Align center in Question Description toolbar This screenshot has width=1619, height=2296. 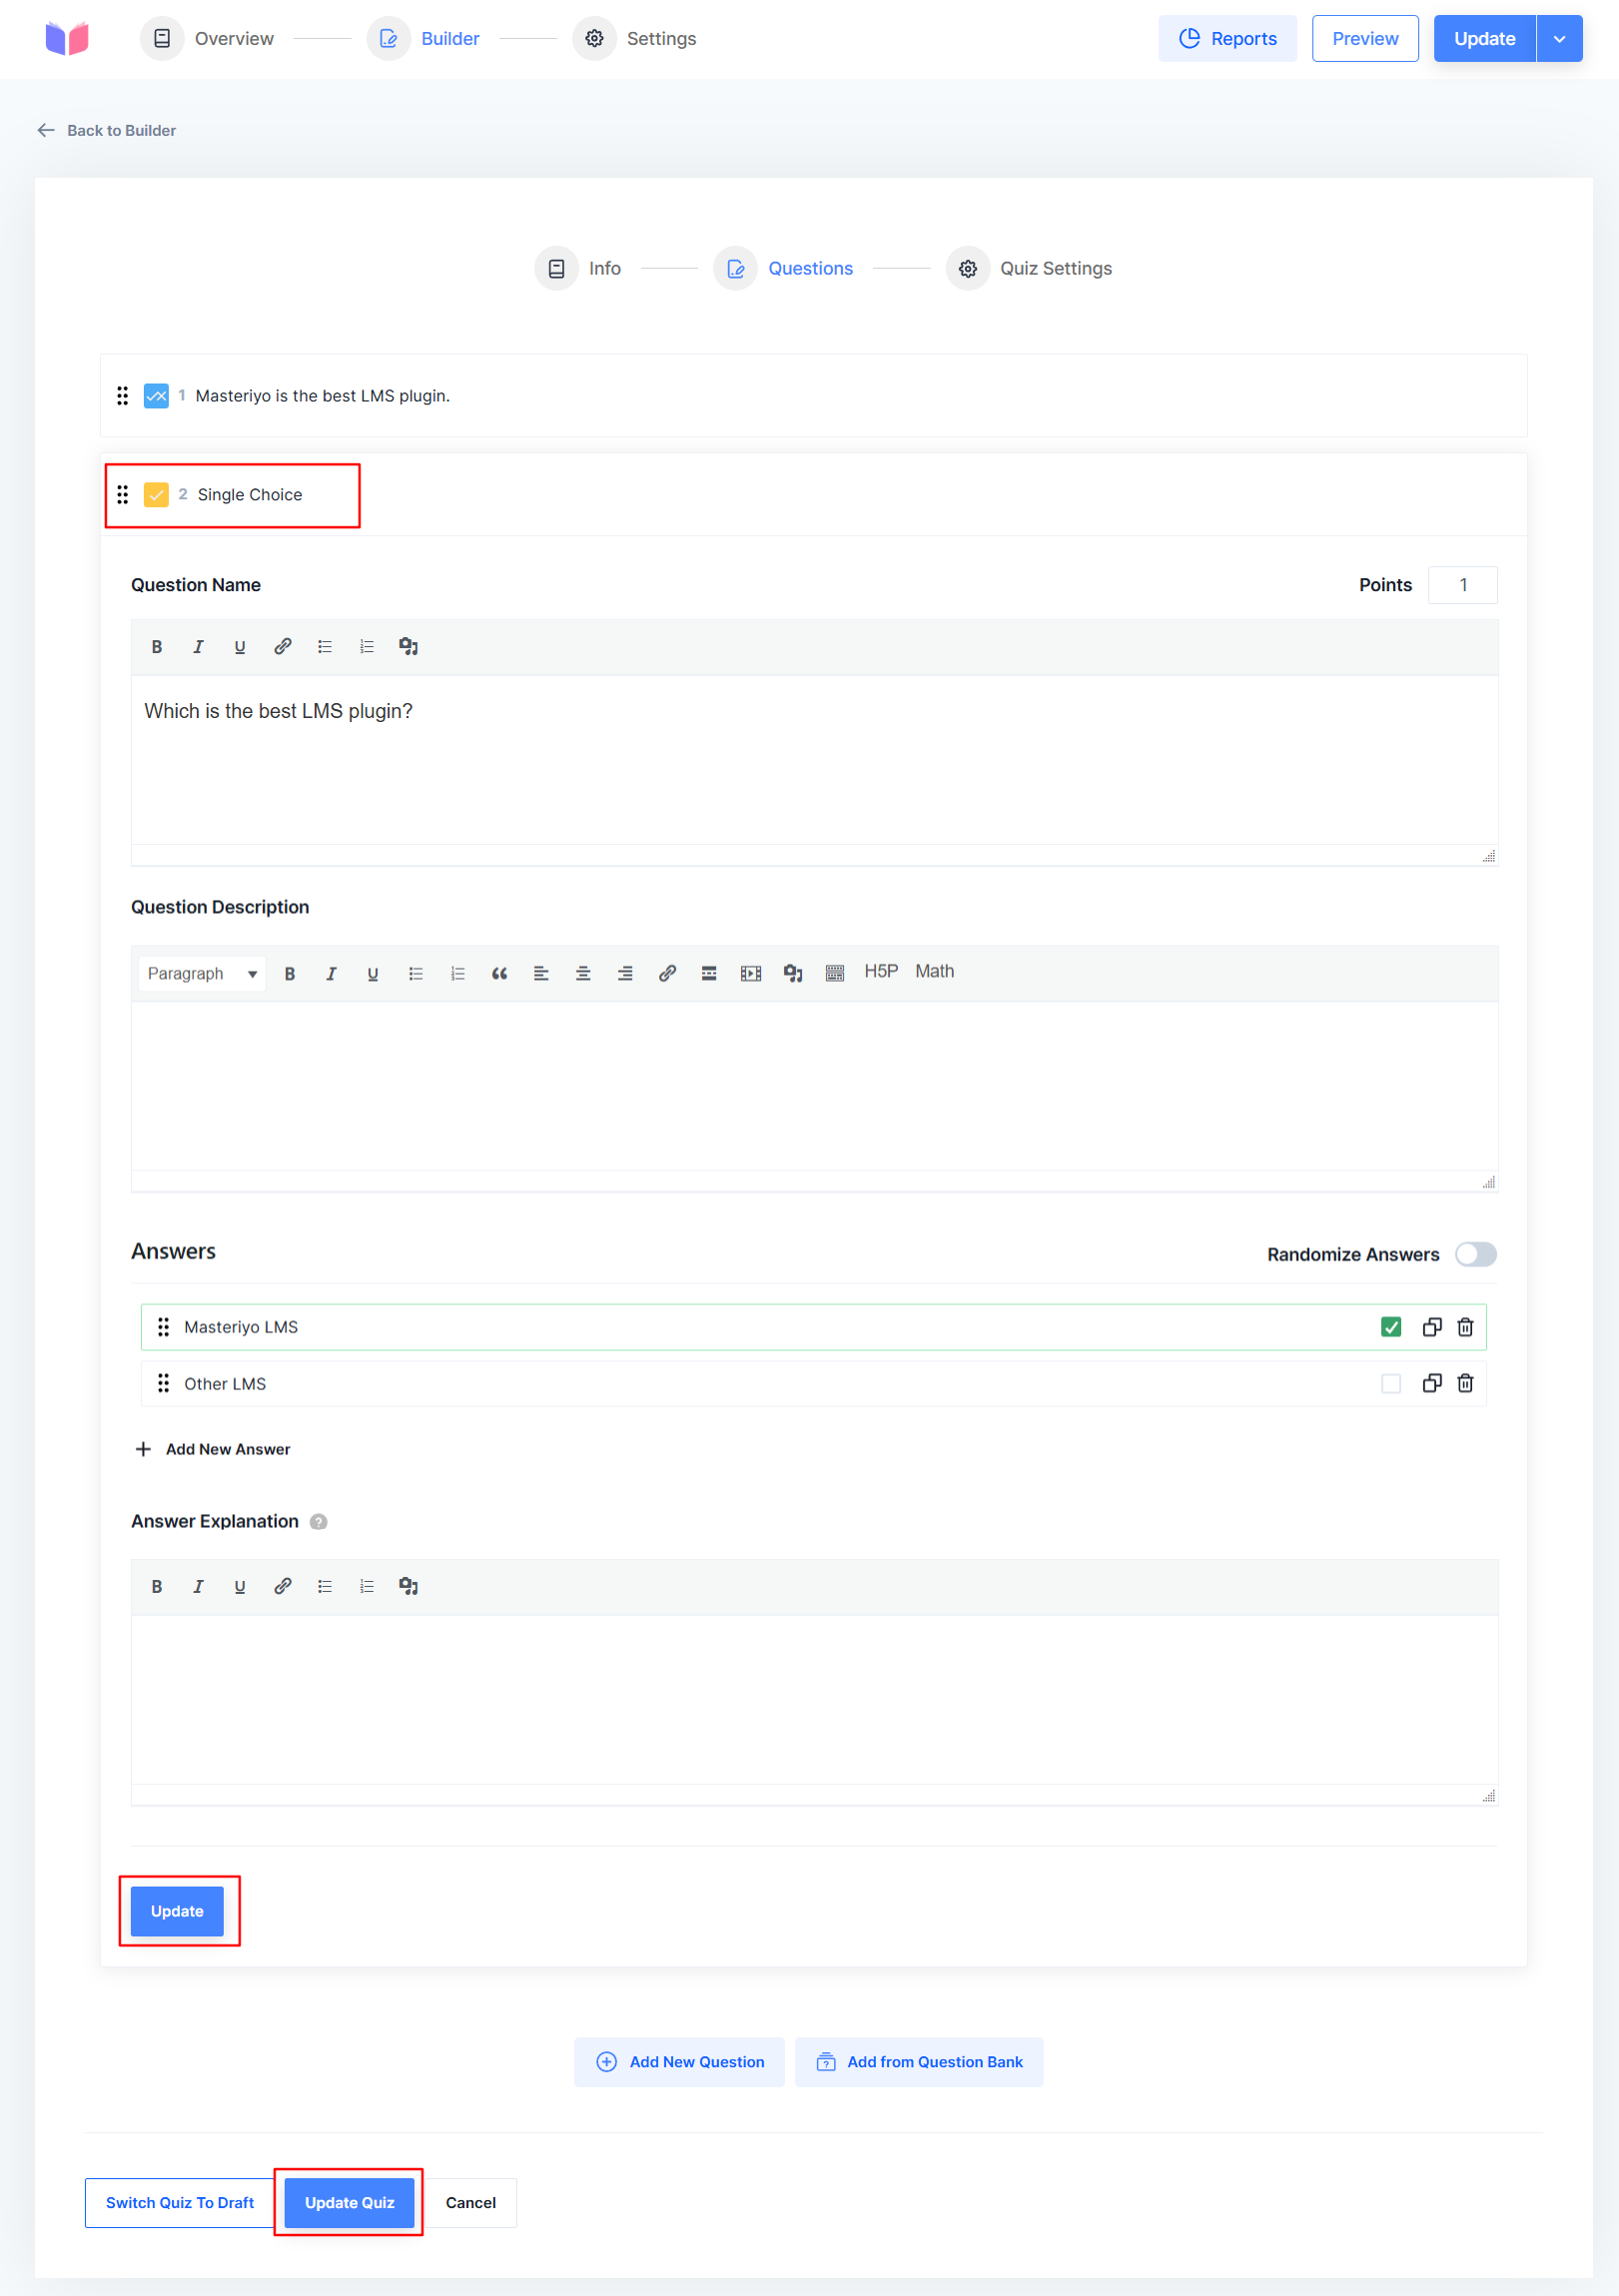pos(583,973)
